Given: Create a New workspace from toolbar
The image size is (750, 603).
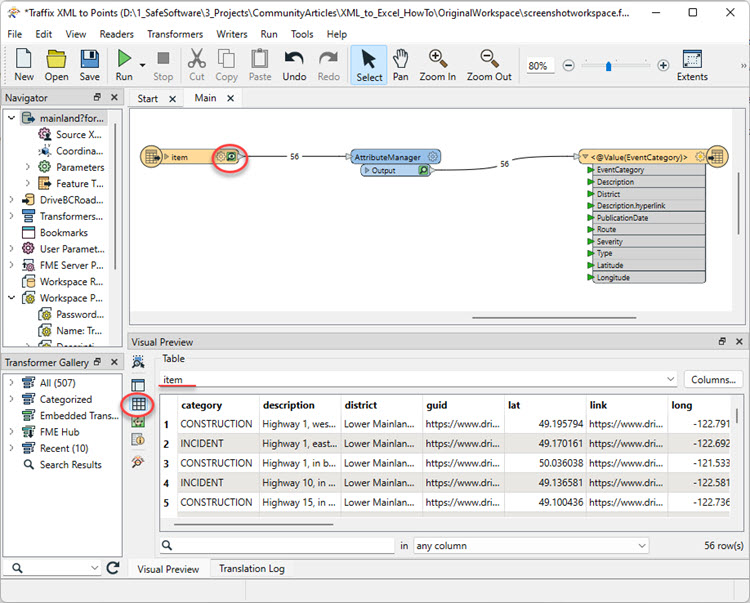Looking at the screenshot, I should pos(23,65).
